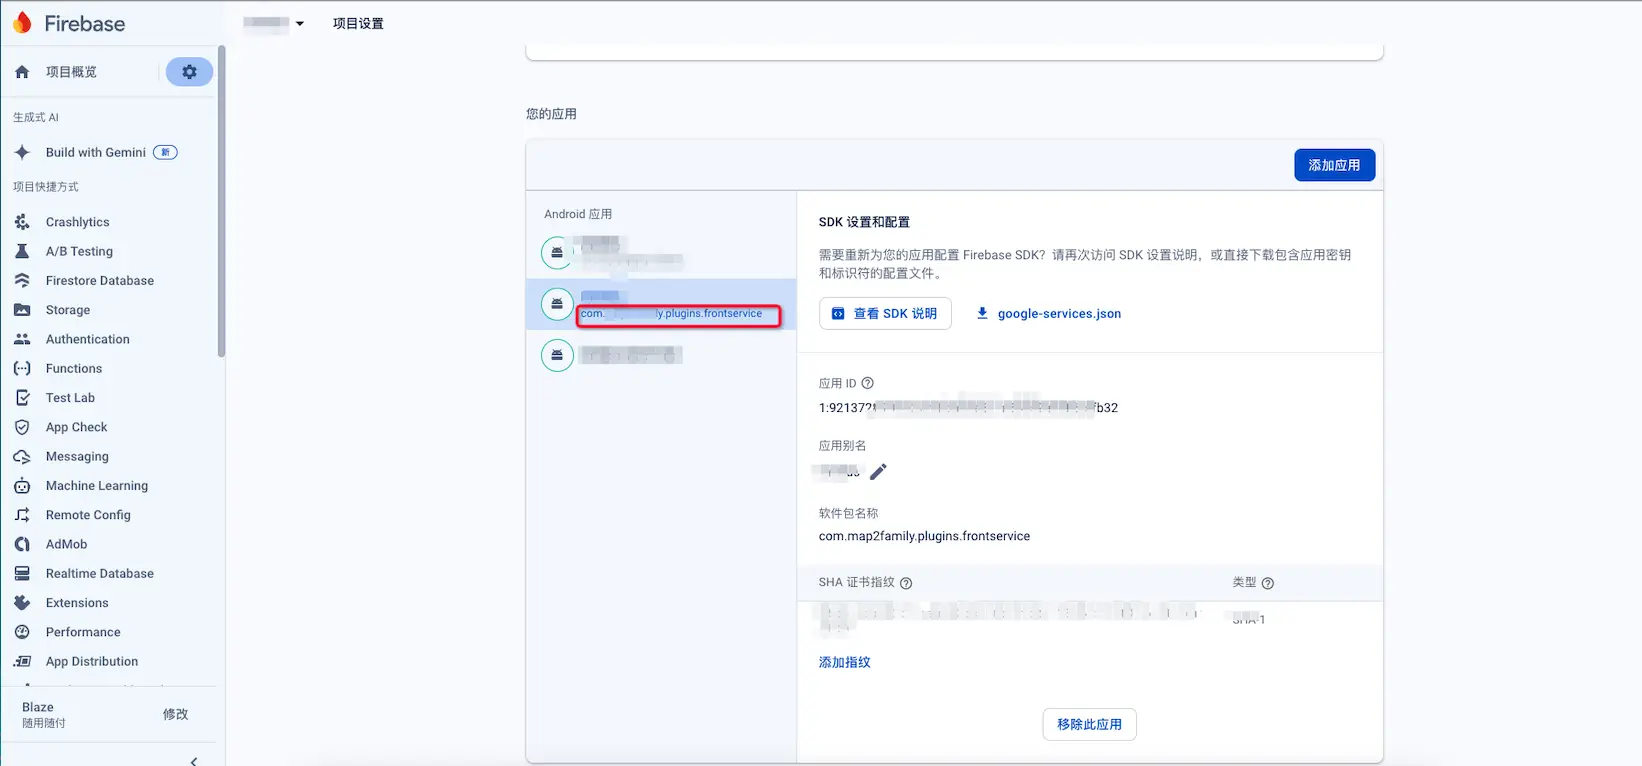The image size is (1642, 766).
Task: Click the Crashlytics sidebar icon
Action: pyautogui.click(x=22, y=222)
